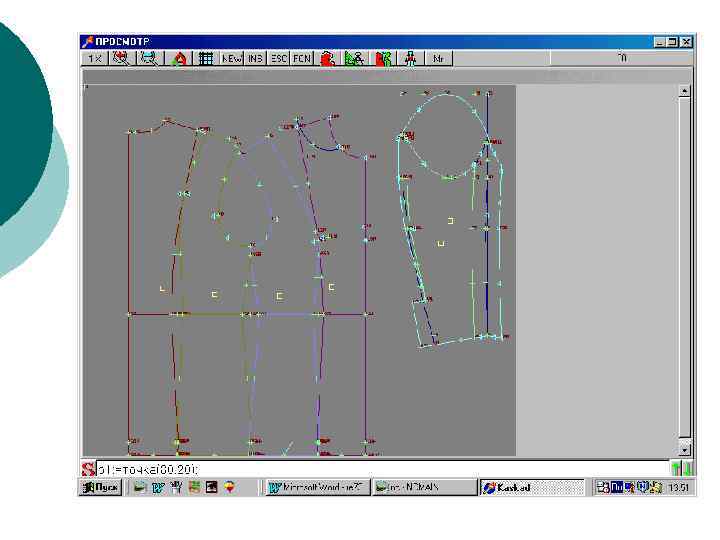Click the scroll up arrow

684,91
